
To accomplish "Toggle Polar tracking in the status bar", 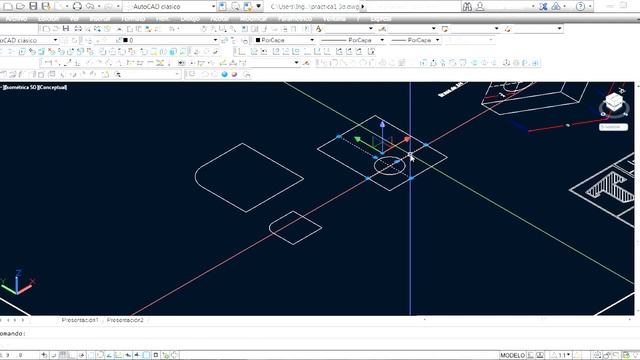I will click(82, 355).
